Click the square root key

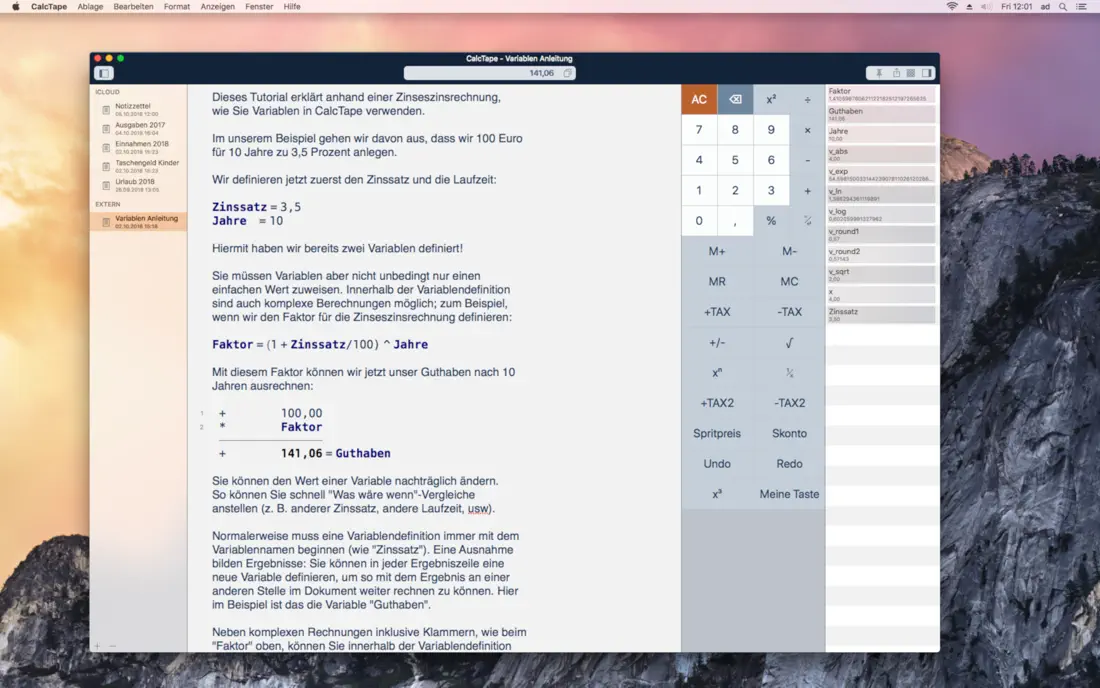(789, 342)
